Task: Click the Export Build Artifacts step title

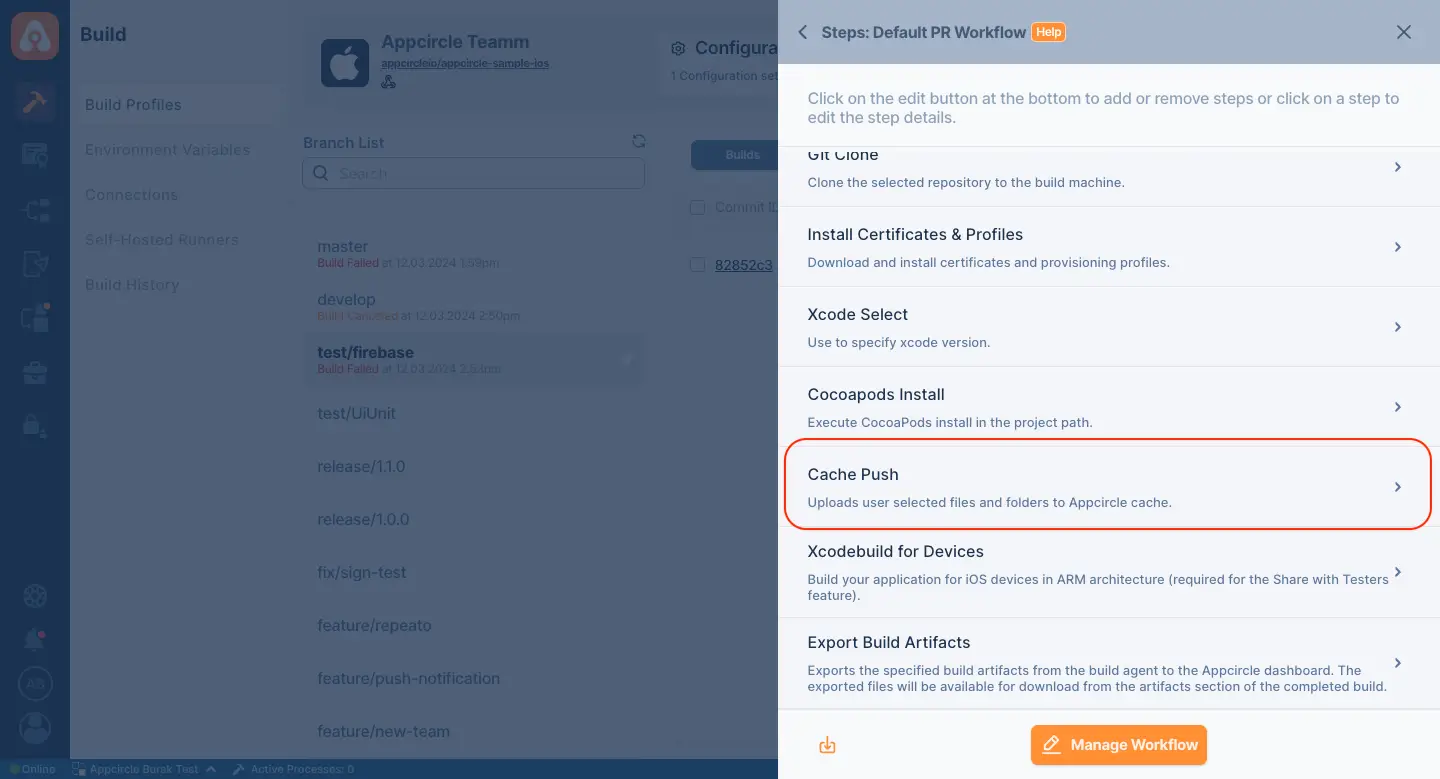Action: tap(889, 643)
